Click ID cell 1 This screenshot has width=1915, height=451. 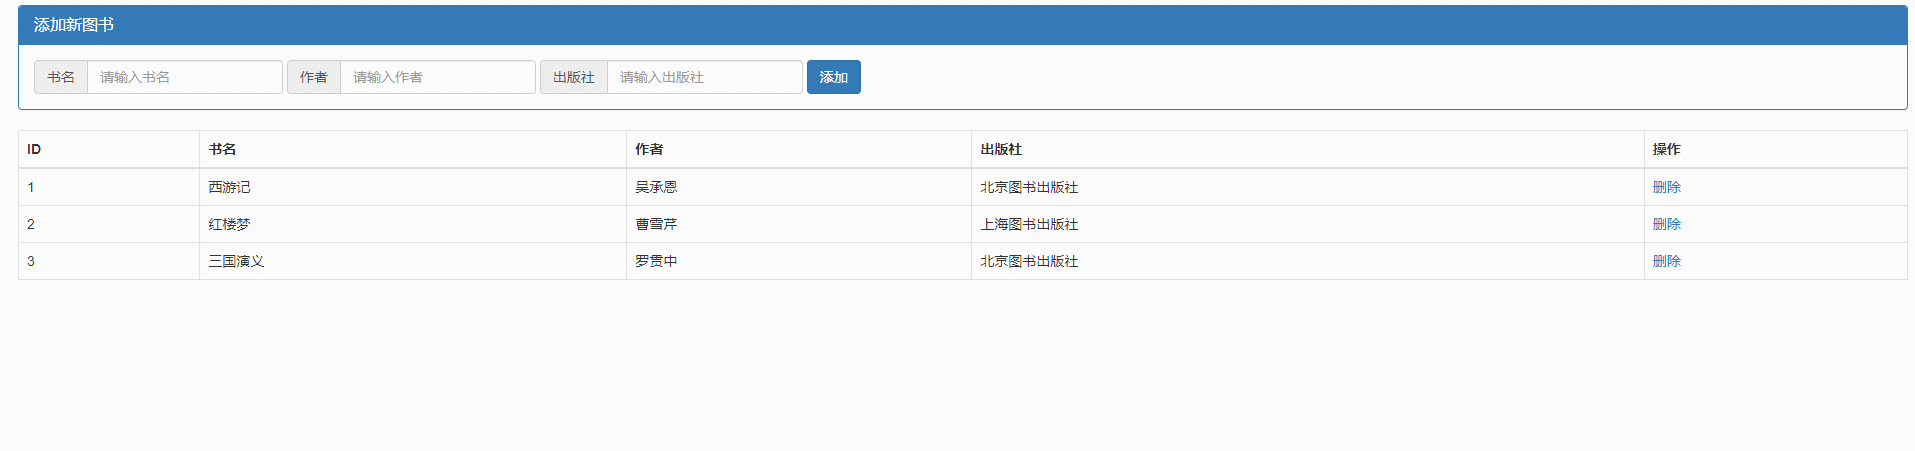[109, 187]
